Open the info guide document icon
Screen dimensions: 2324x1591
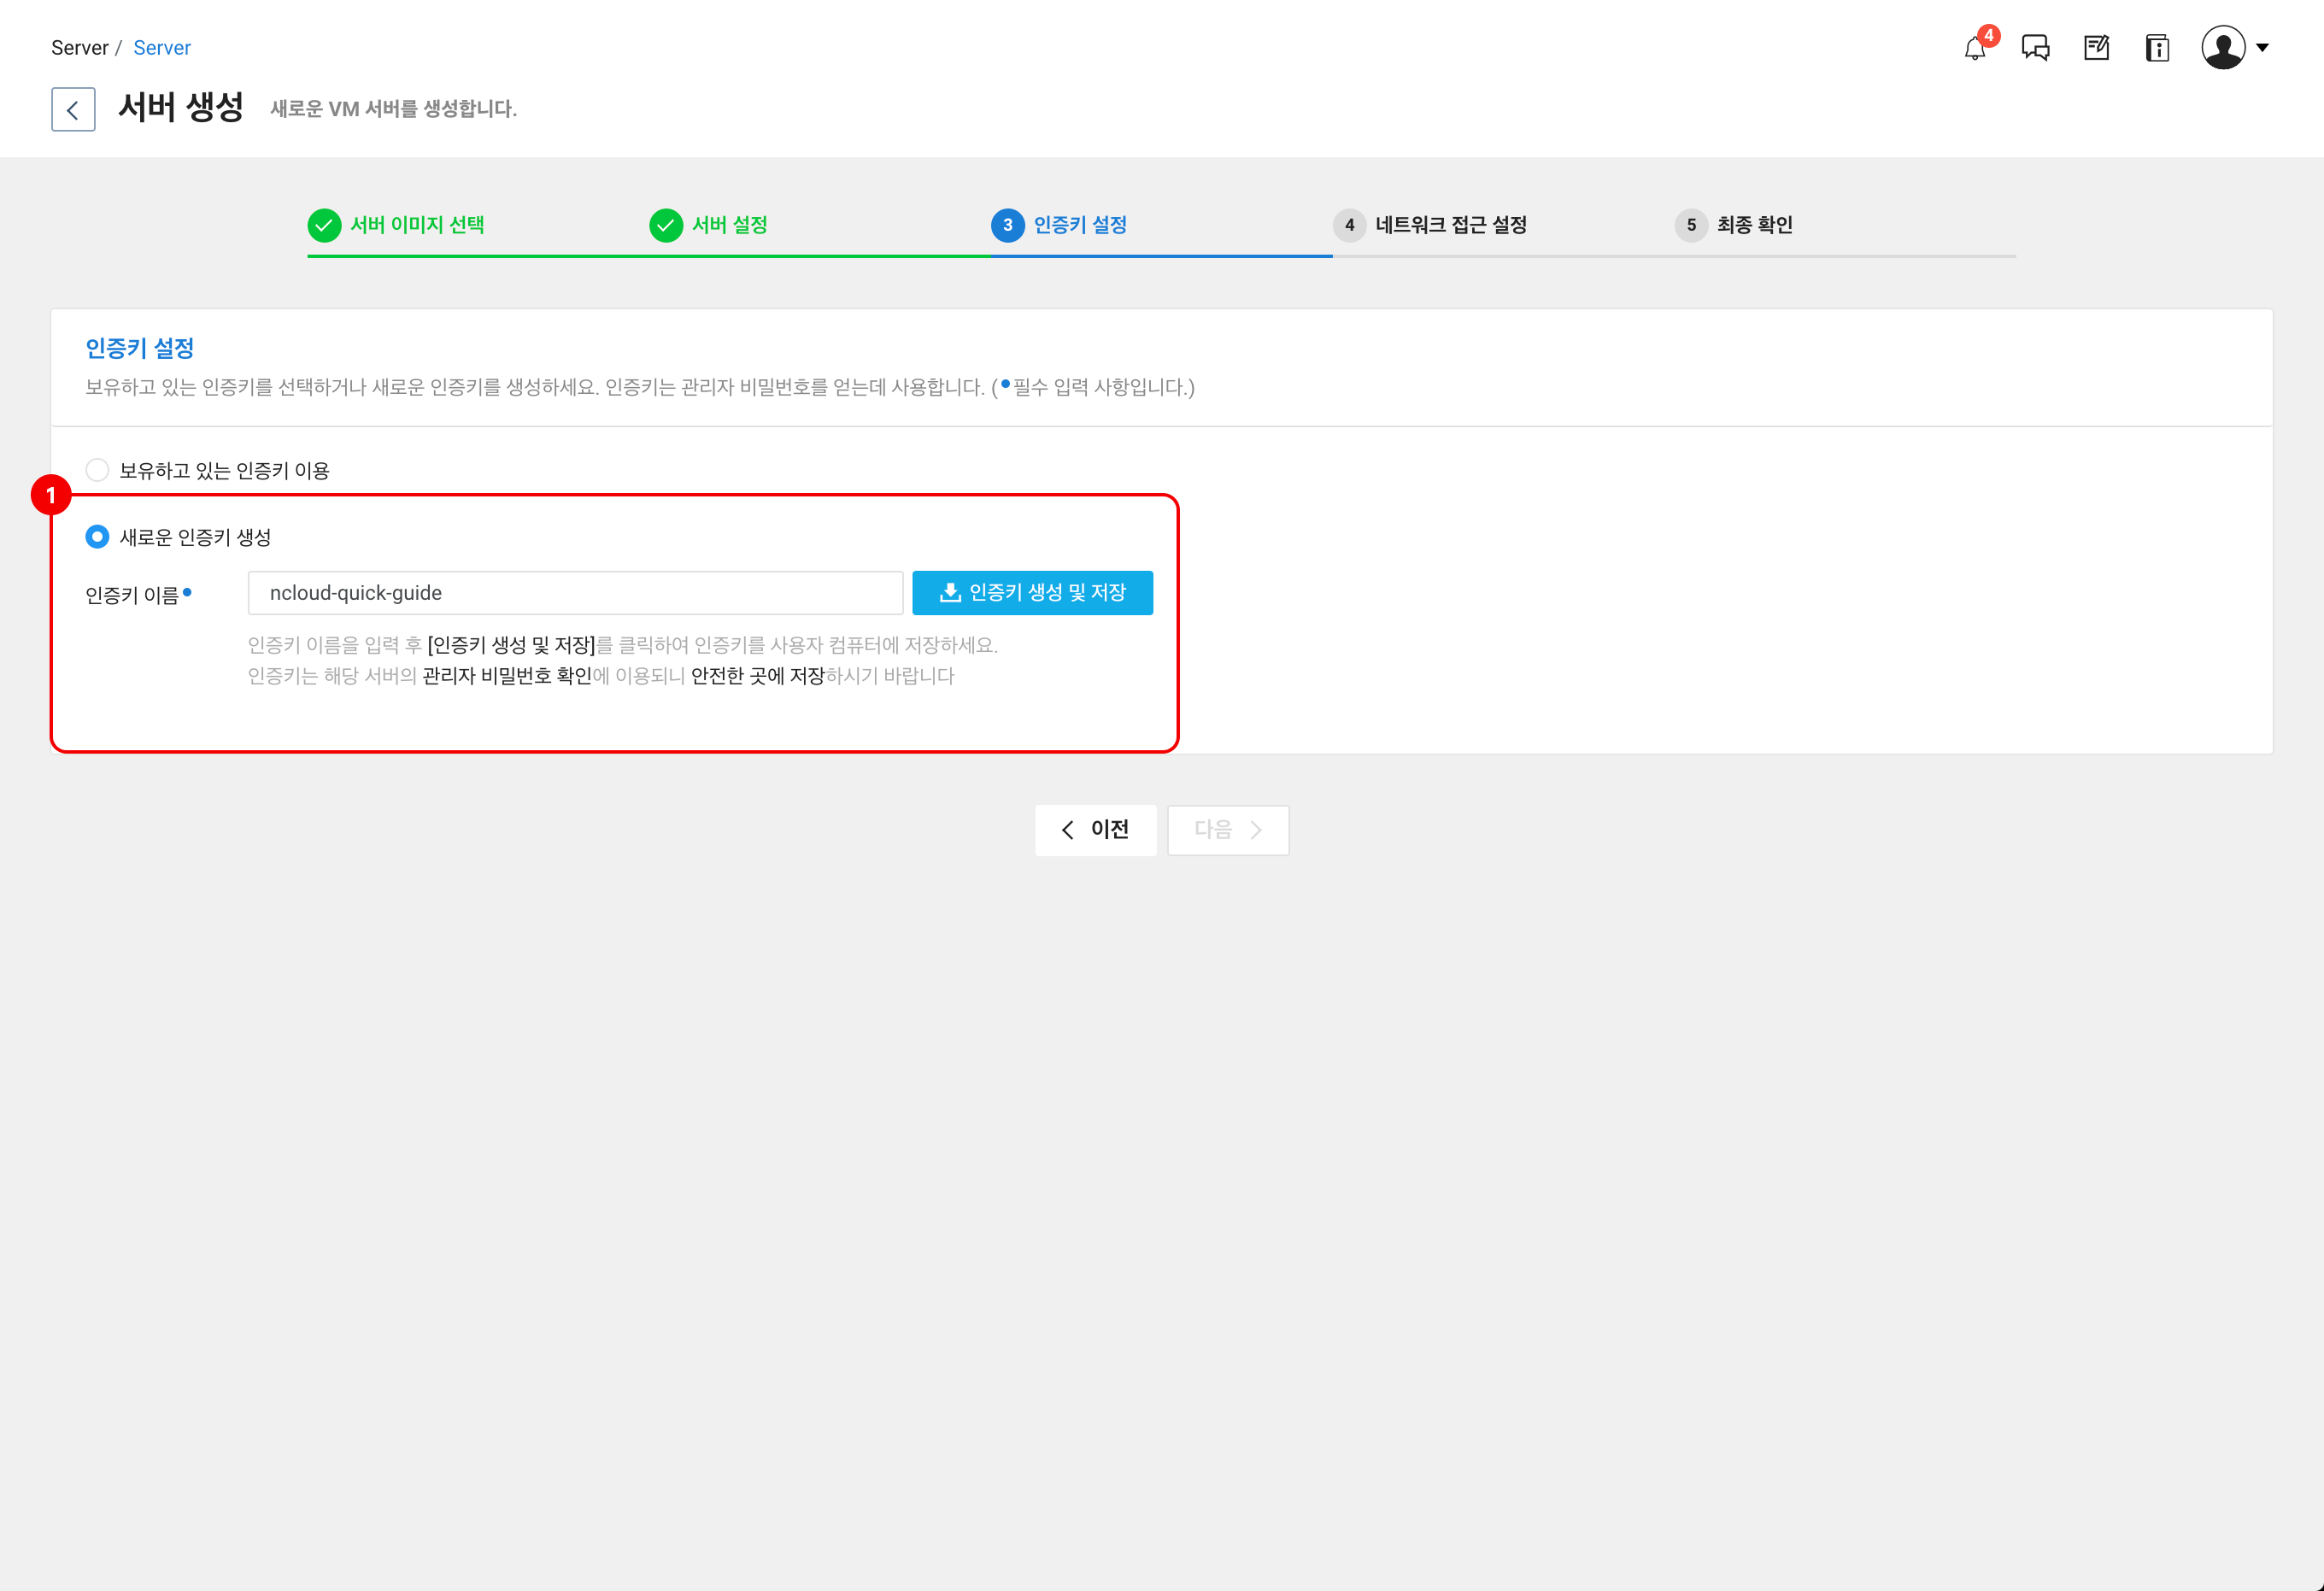click(x=2157, y=48)
